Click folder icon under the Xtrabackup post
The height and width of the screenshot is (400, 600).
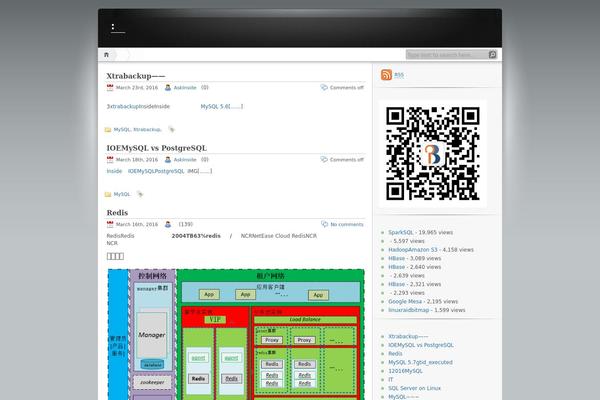(108, 130)
